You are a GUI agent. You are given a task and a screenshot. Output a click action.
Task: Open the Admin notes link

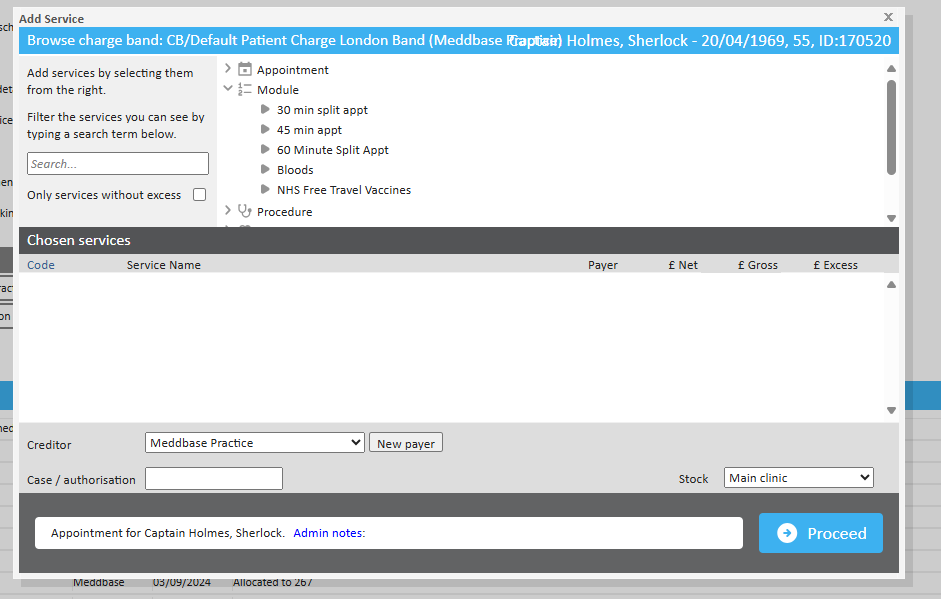coord(329,533)
